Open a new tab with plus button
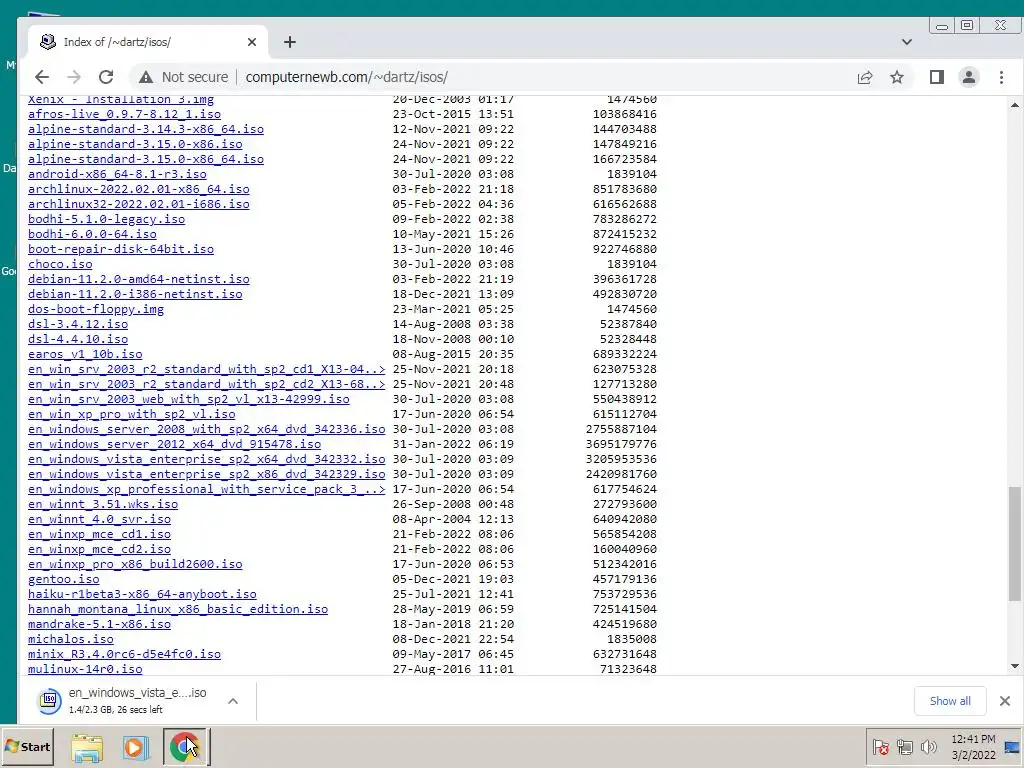 (290, 42)
